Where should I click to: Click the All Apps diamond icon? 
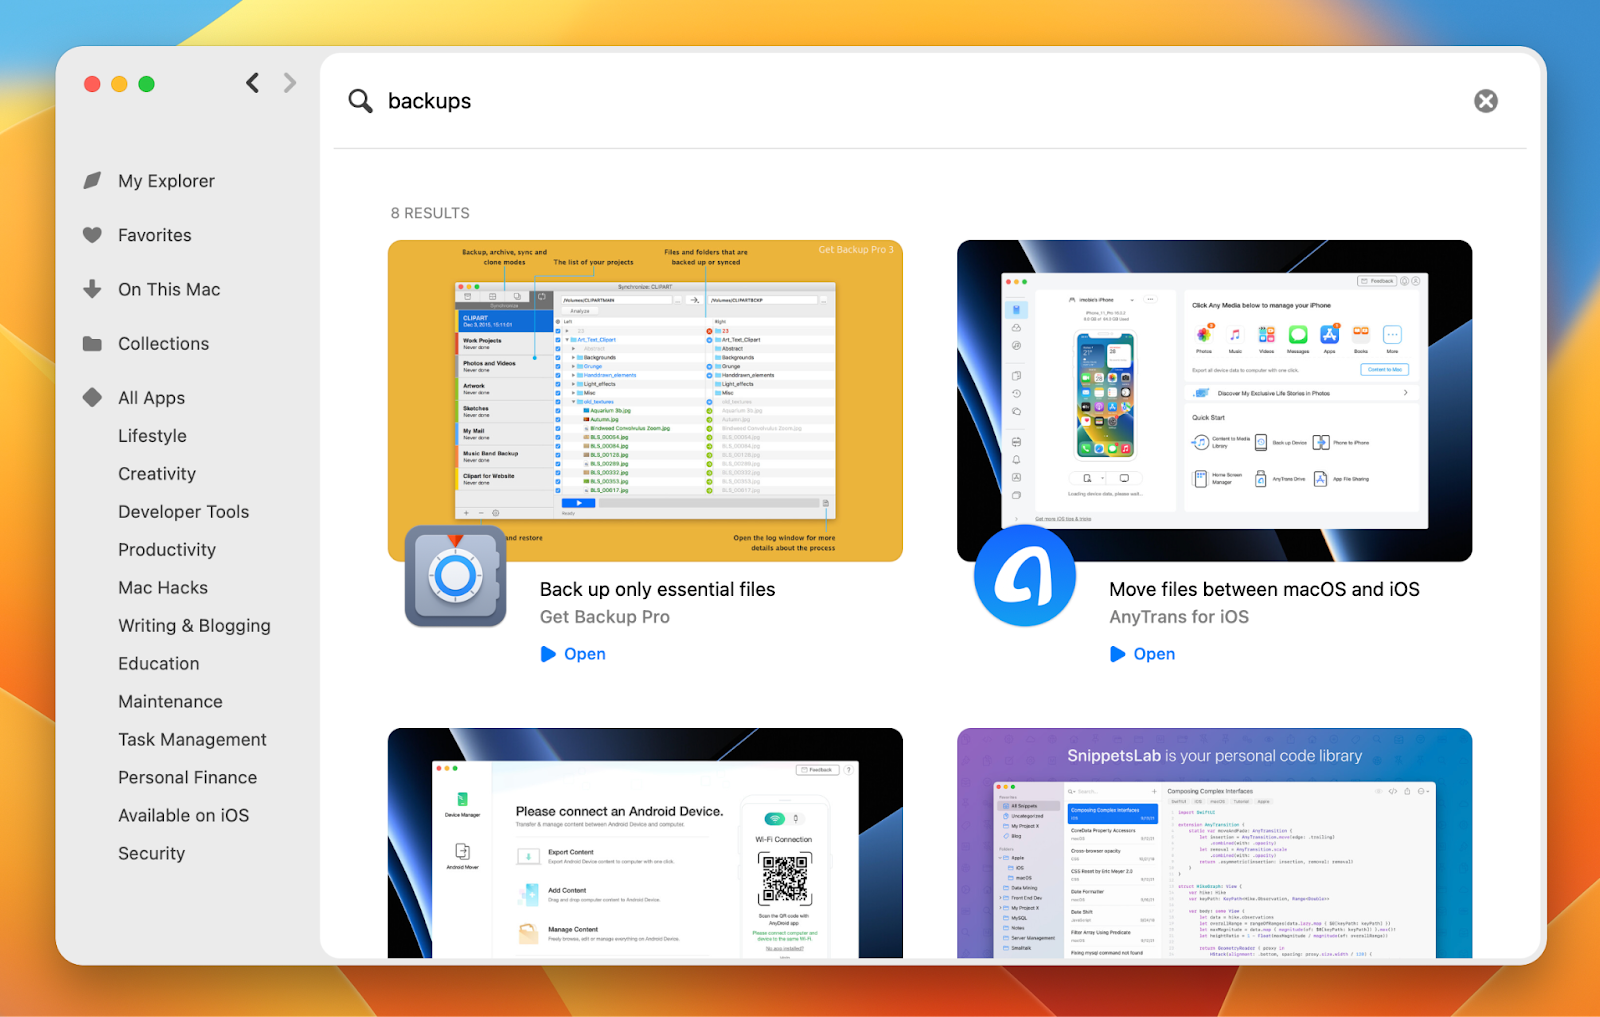coord(92,397)
